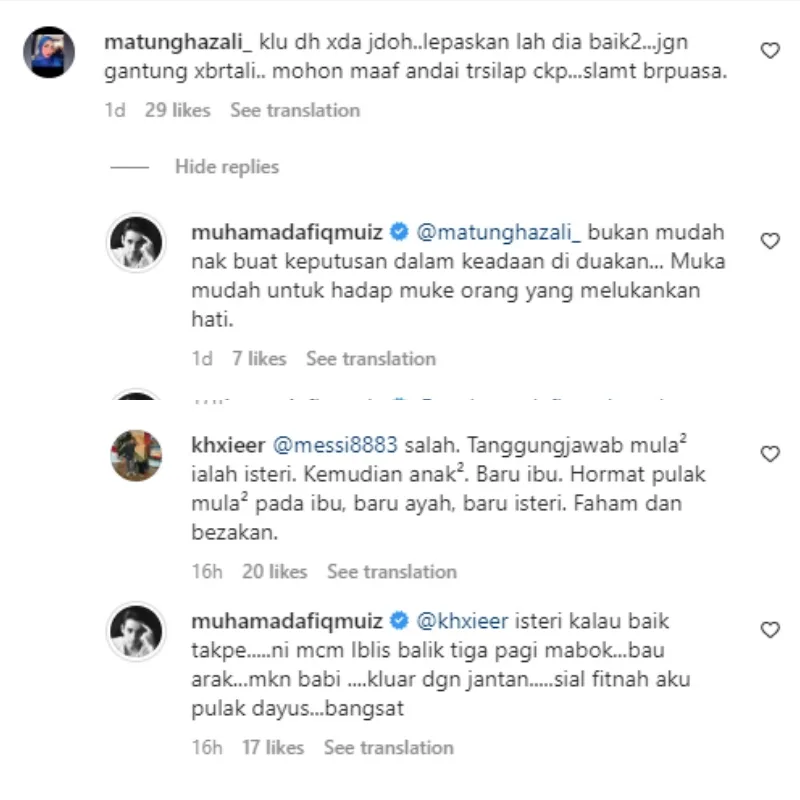See translation of the last reply
The image size is (800, 800).
pyautogui.click(x=389, y=747)
